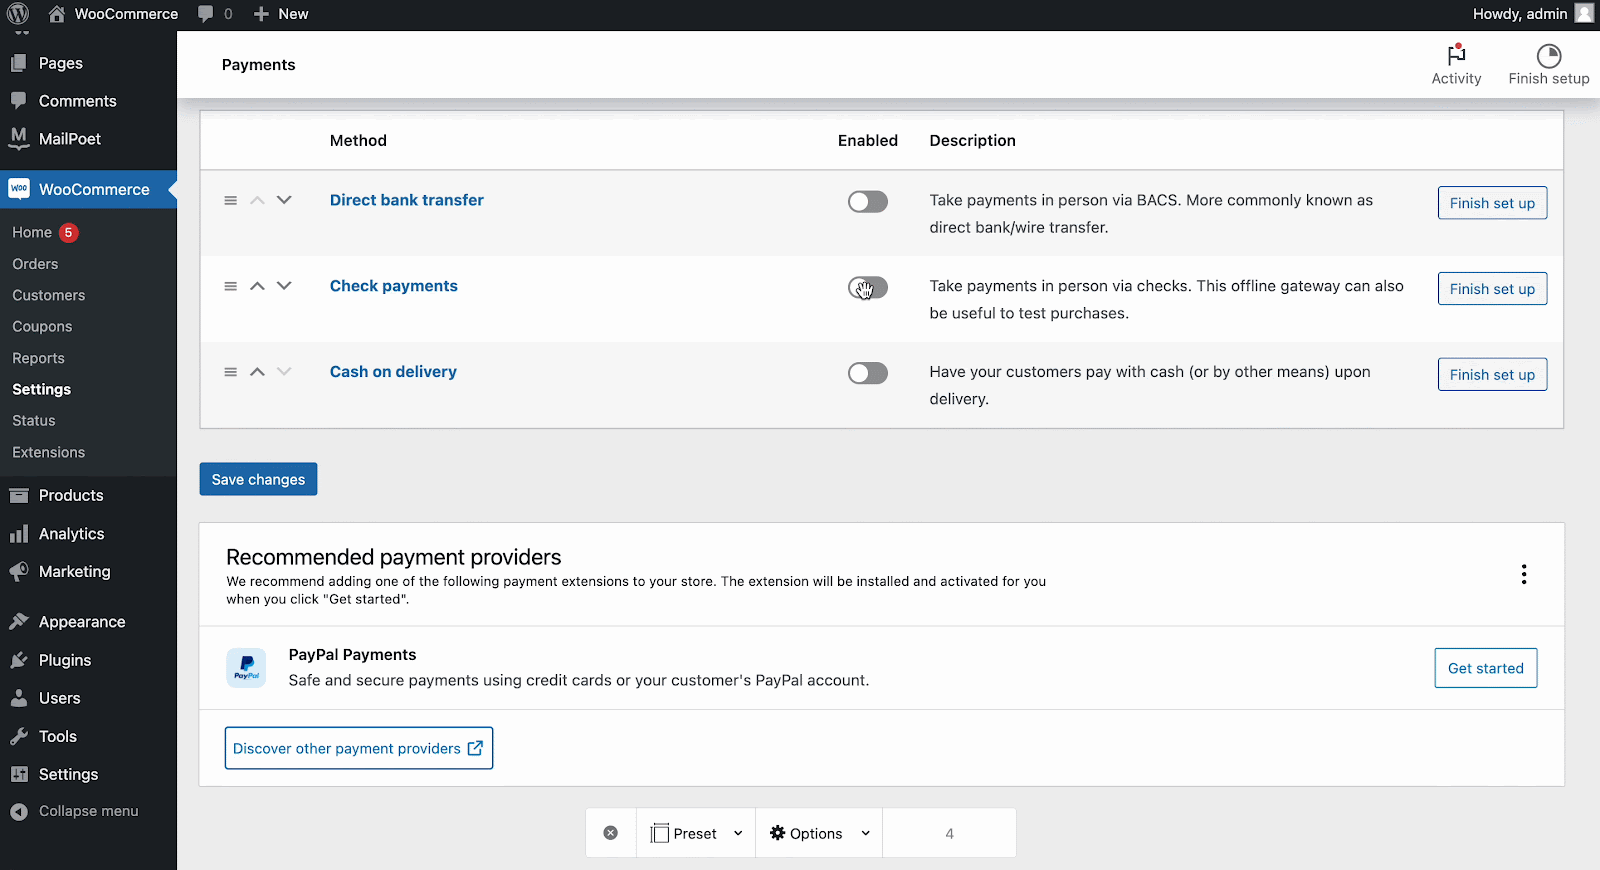
Task: Click Save changes button
Action: [258, 479]
